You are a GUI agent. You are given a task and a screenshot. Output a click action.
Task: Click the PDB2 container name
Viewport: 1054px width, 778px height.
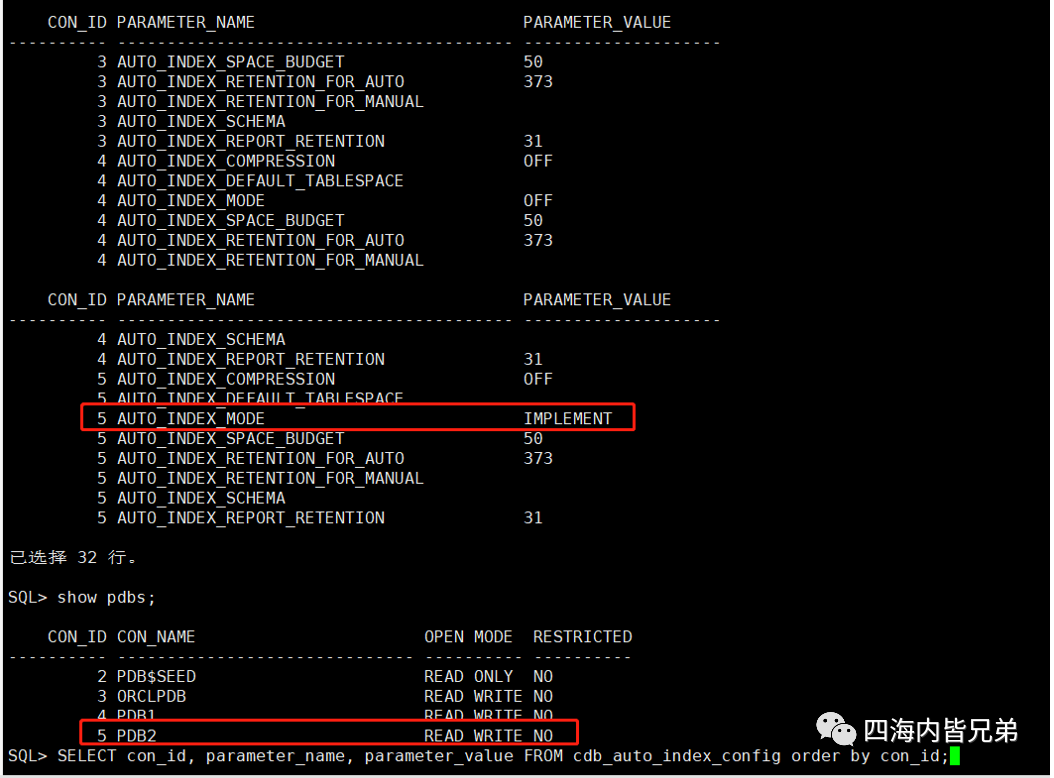pos(136,736)
